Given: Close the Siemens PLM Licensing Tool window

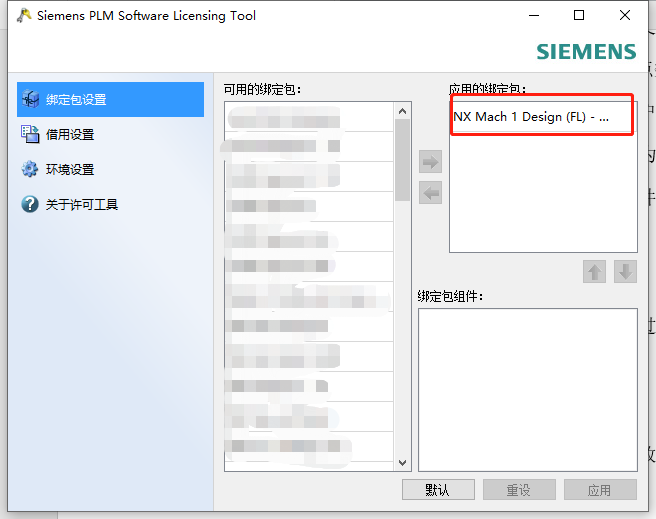Looking at the screenshot, I should click(x=625, y=15).
